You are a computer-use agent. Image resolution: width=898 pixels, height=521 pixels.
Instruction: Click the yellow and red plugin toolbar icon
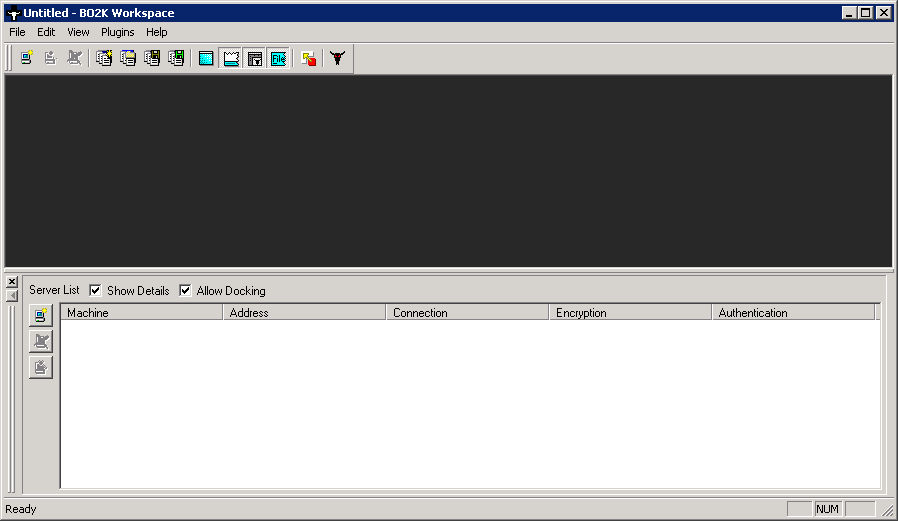309,59
